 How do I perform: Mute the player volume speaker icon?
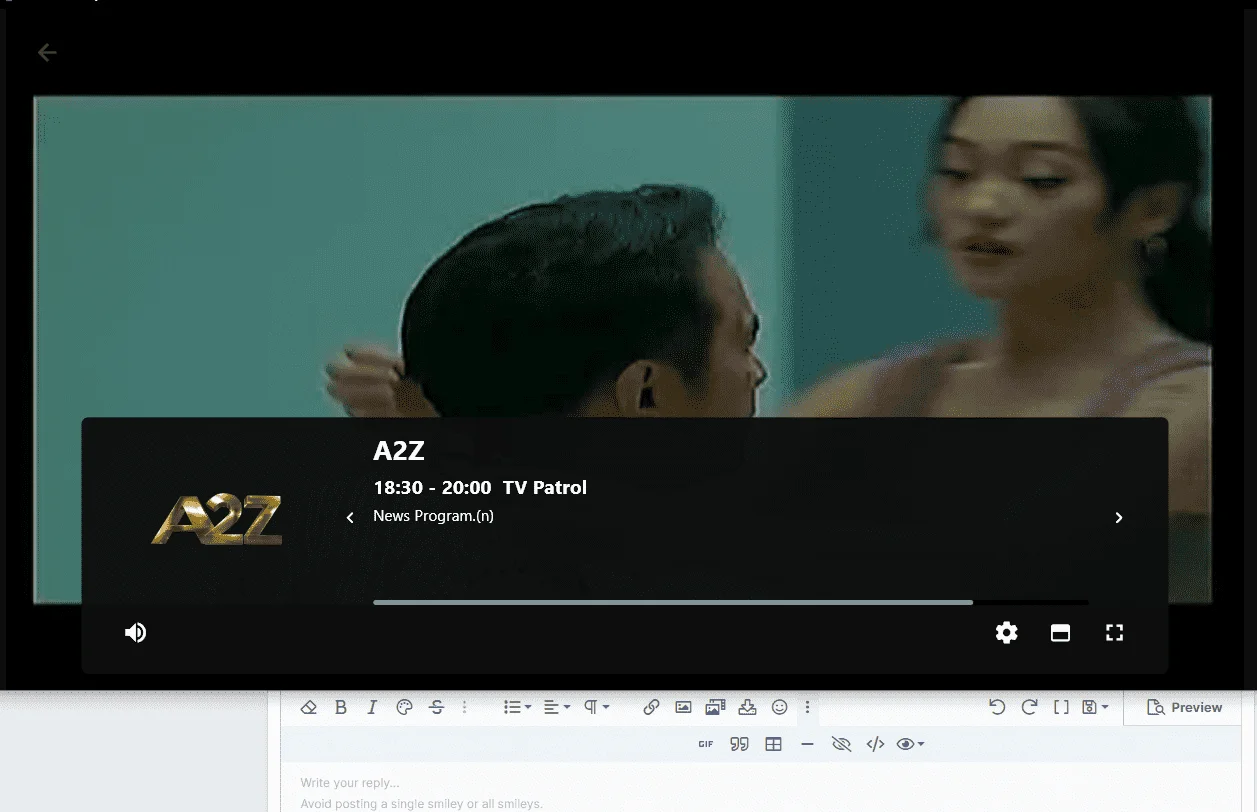click(136, 633)
